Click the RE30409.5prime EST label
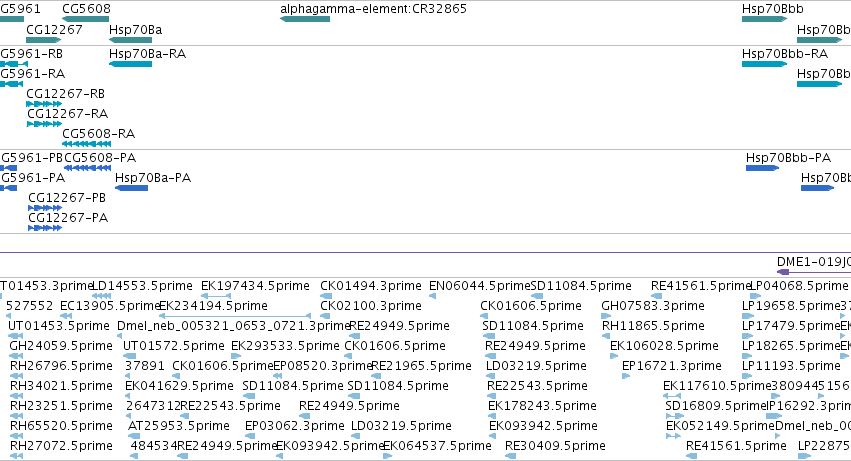 [555, 447]
